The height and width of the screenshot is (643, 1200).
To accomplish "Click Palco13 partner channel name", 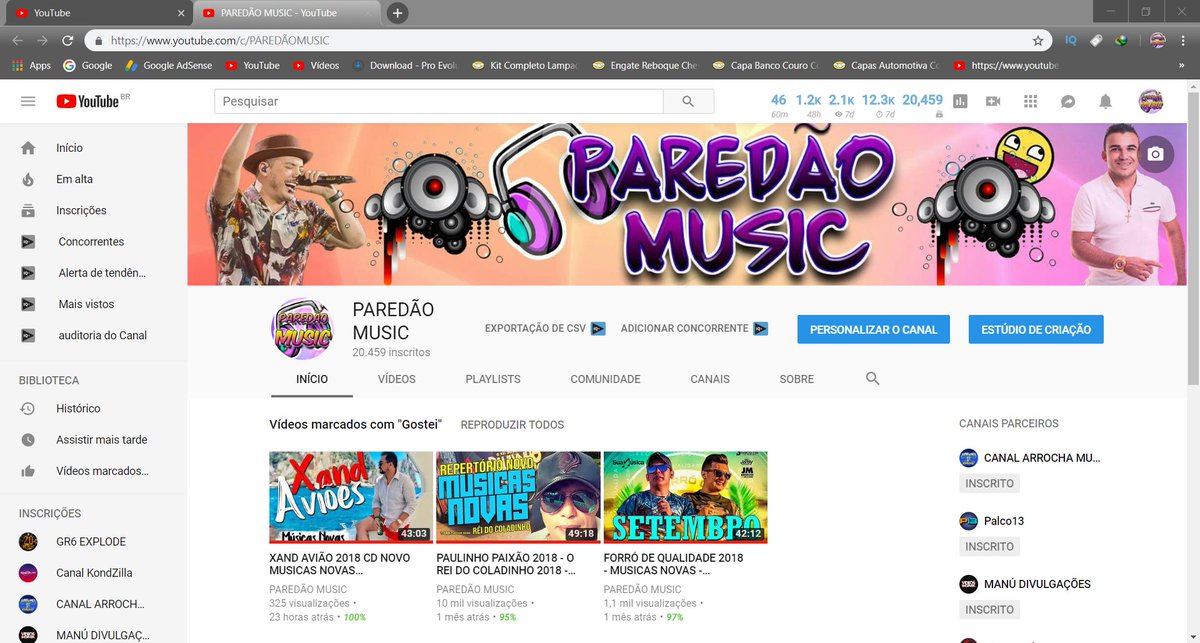I will click(1004, 521).
